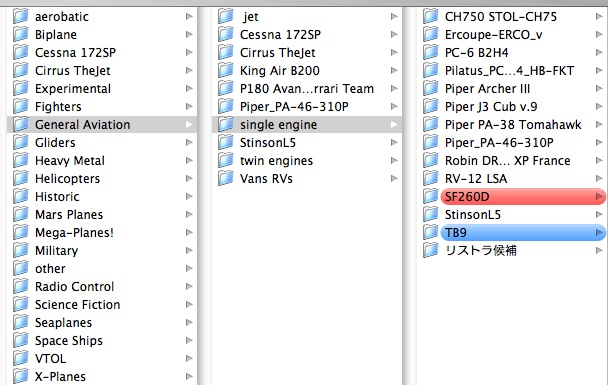This screenshot has height=385, width=608.
Task: Click the TB9 folder icon
Action: [430, 232]
